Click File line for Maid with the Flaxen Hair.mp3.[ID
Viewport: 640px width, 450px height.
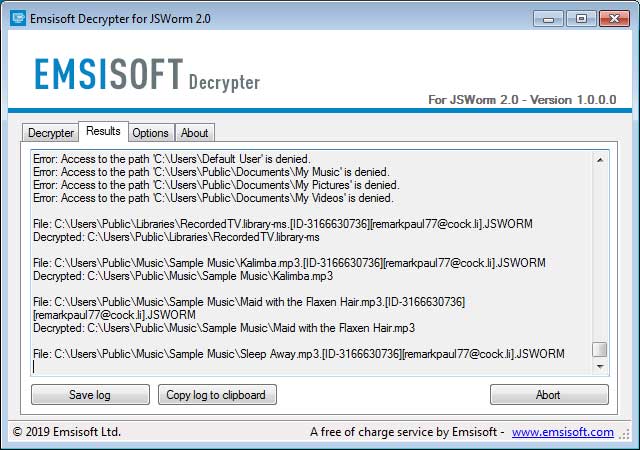[x=249, y=302]
